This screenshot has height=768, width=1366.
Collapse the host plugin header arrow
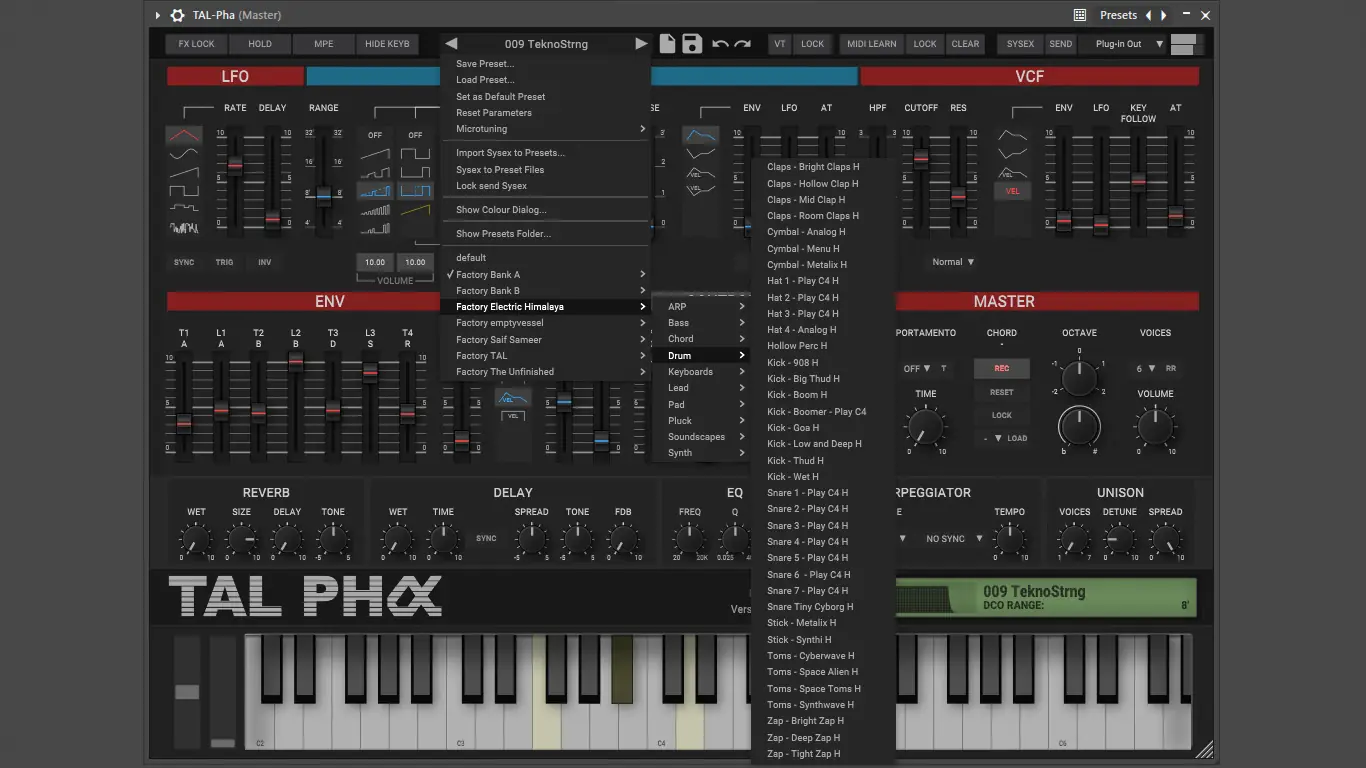158,15
